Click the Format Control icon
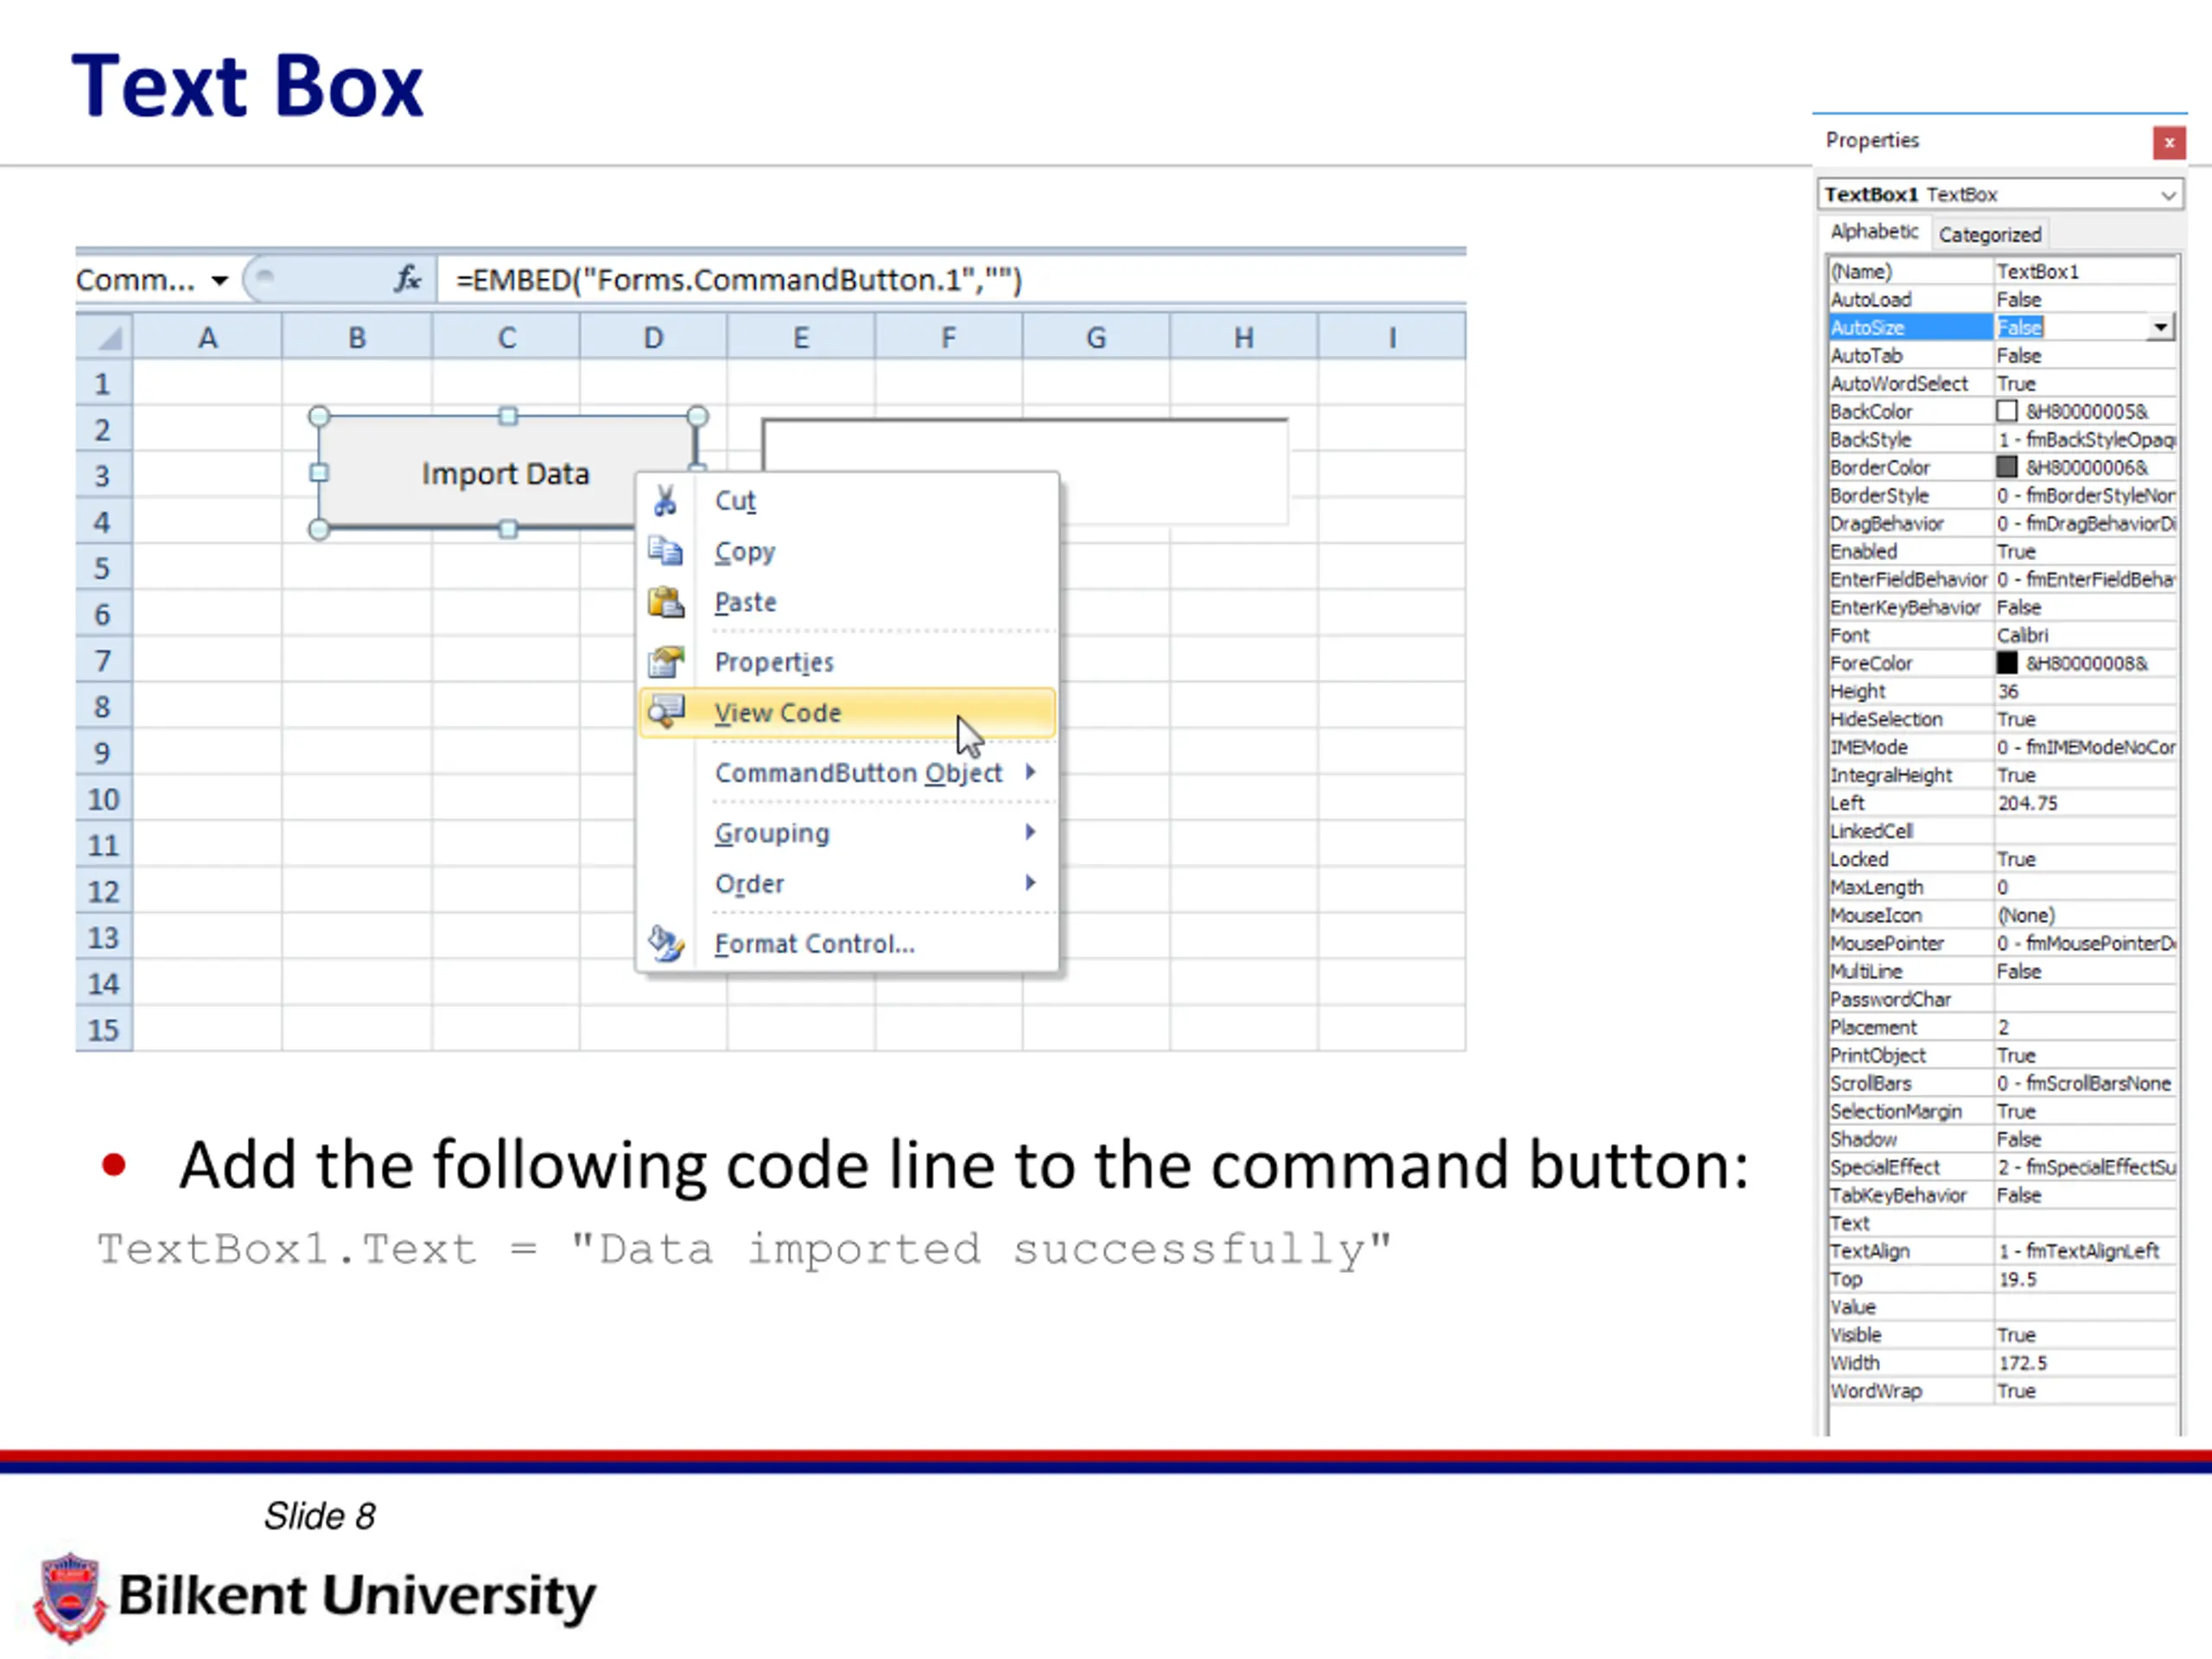This screenshot has width=2212, height=1659. tap(666, 943)
